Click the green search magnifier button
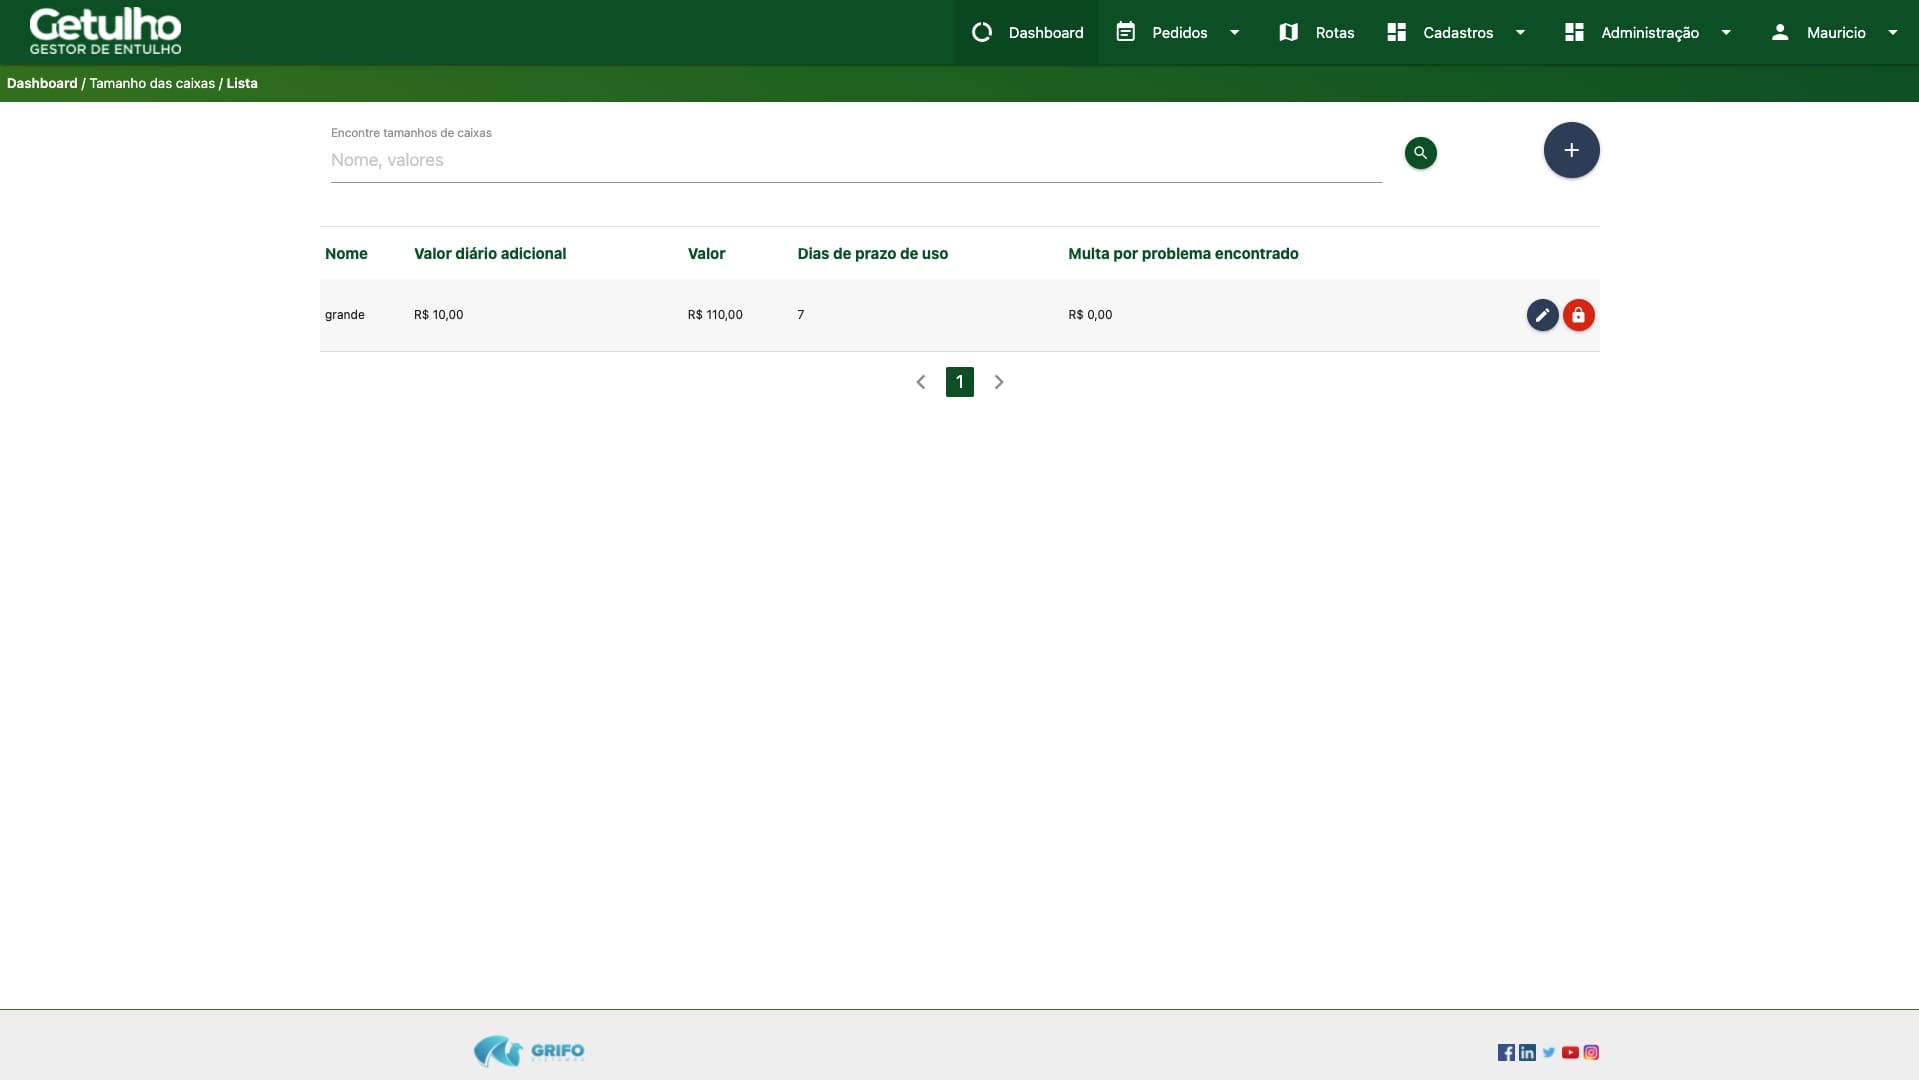The height and width of the screenshot is (1080, 1919). [x=1420, y=153]
